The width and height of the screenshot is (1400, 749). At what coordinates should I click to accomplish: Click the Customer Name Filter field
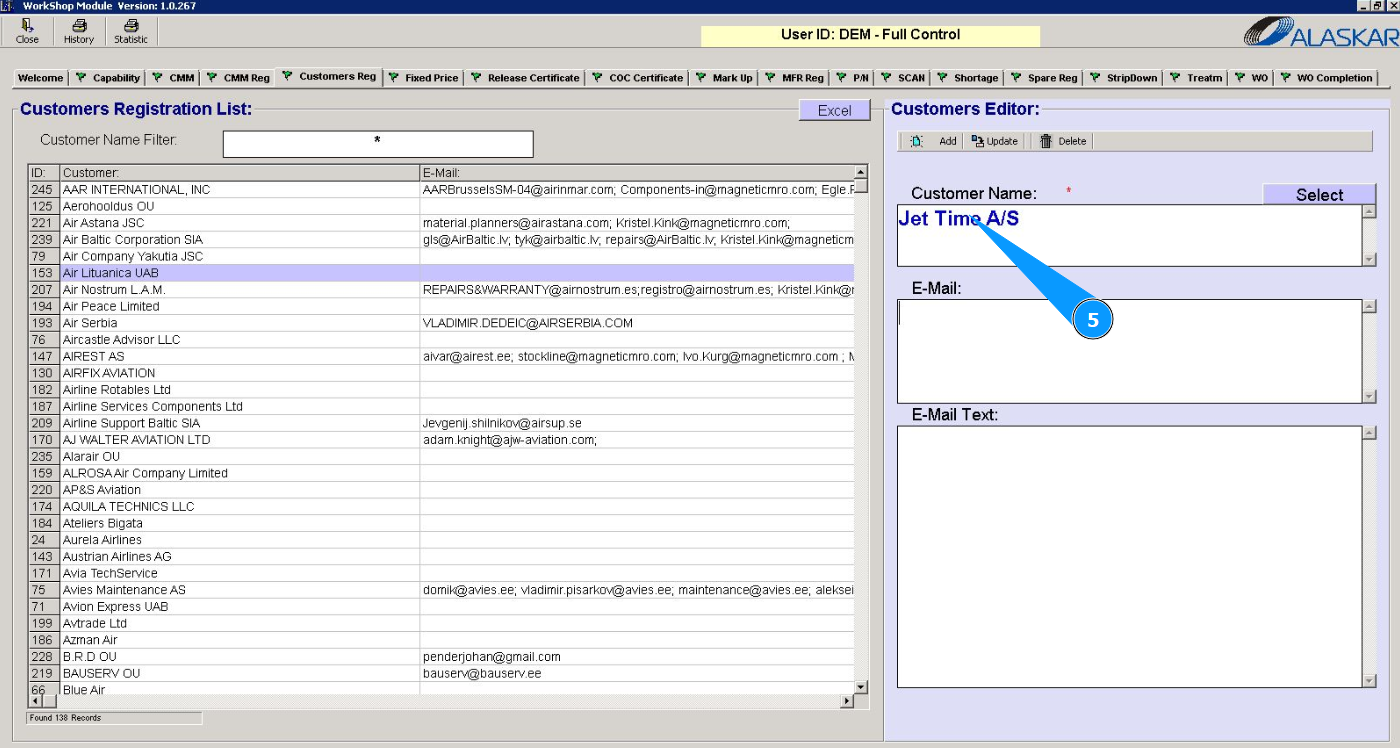coord(377,144)
